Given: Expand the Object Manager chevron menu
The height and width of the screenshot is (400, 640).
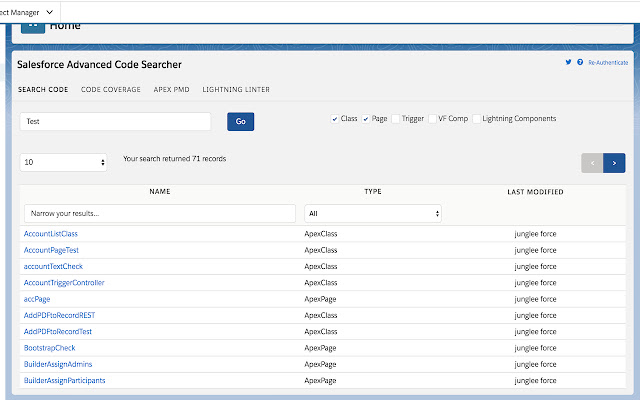Looking at the screenshot, I should pos(49,11).
